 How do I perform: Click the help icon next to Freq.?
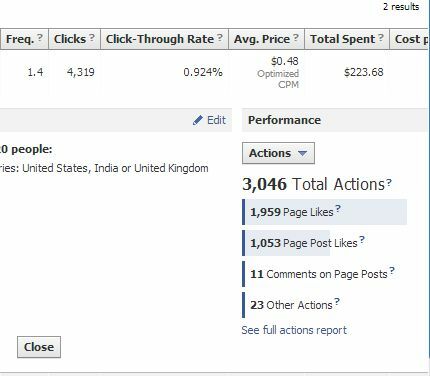click(40, 37)
